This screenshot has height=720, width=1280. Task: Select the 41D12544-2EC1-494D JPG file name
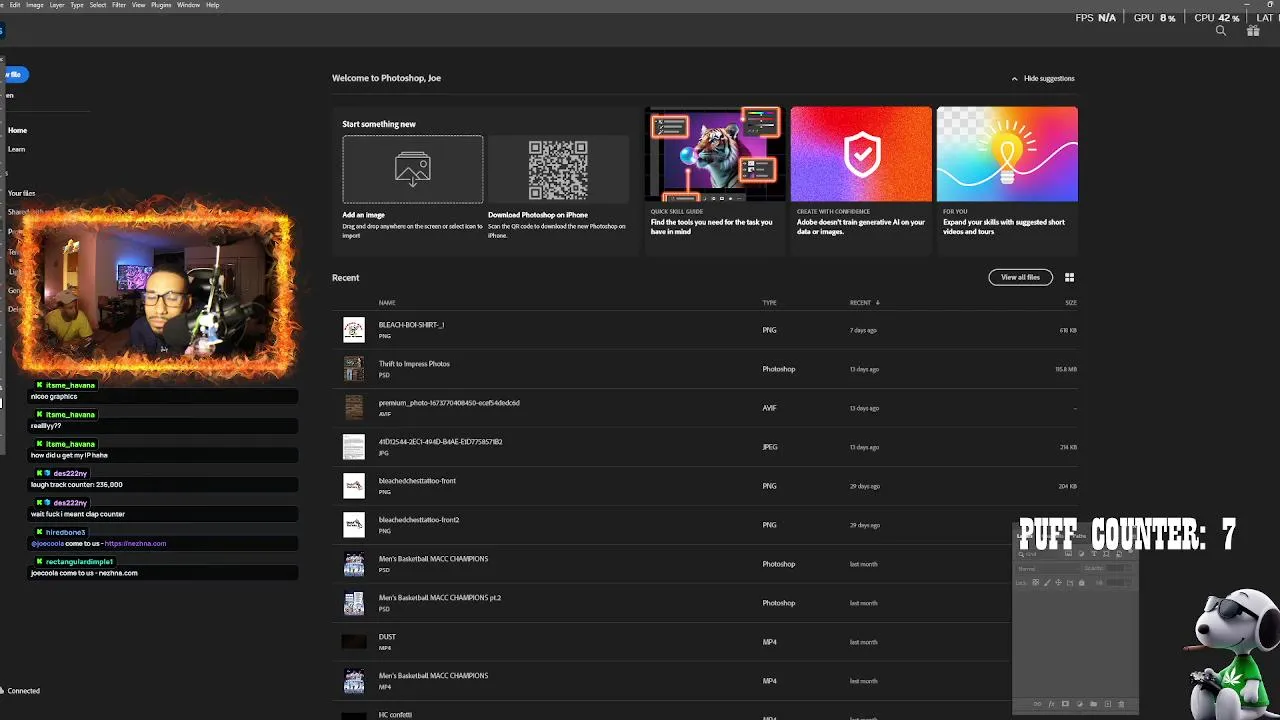coord(440,442)
